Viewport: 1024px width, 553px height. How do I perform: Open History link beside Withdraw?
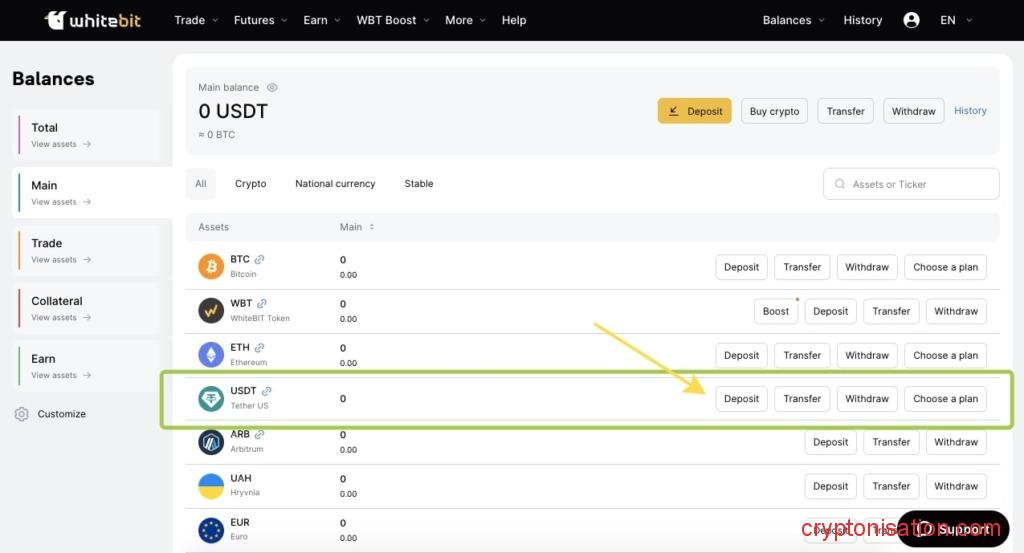[970, 111]
